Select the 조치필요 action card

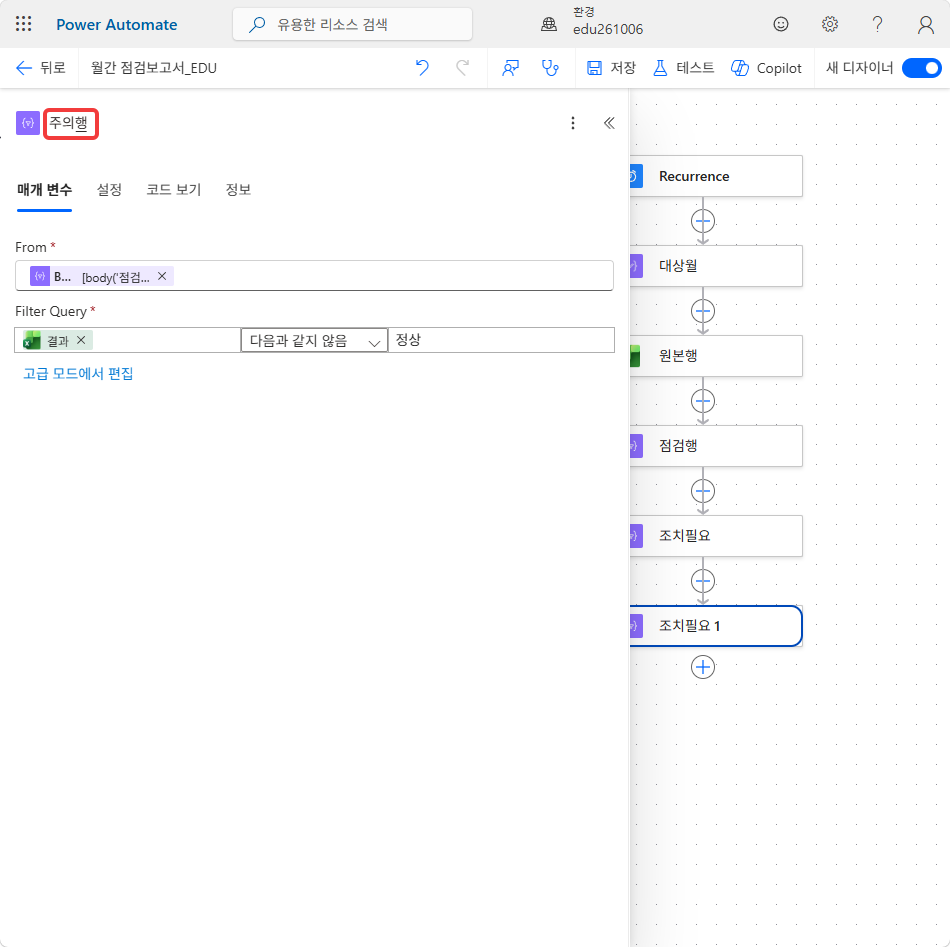pyautogui.click(x=716, y=536)
